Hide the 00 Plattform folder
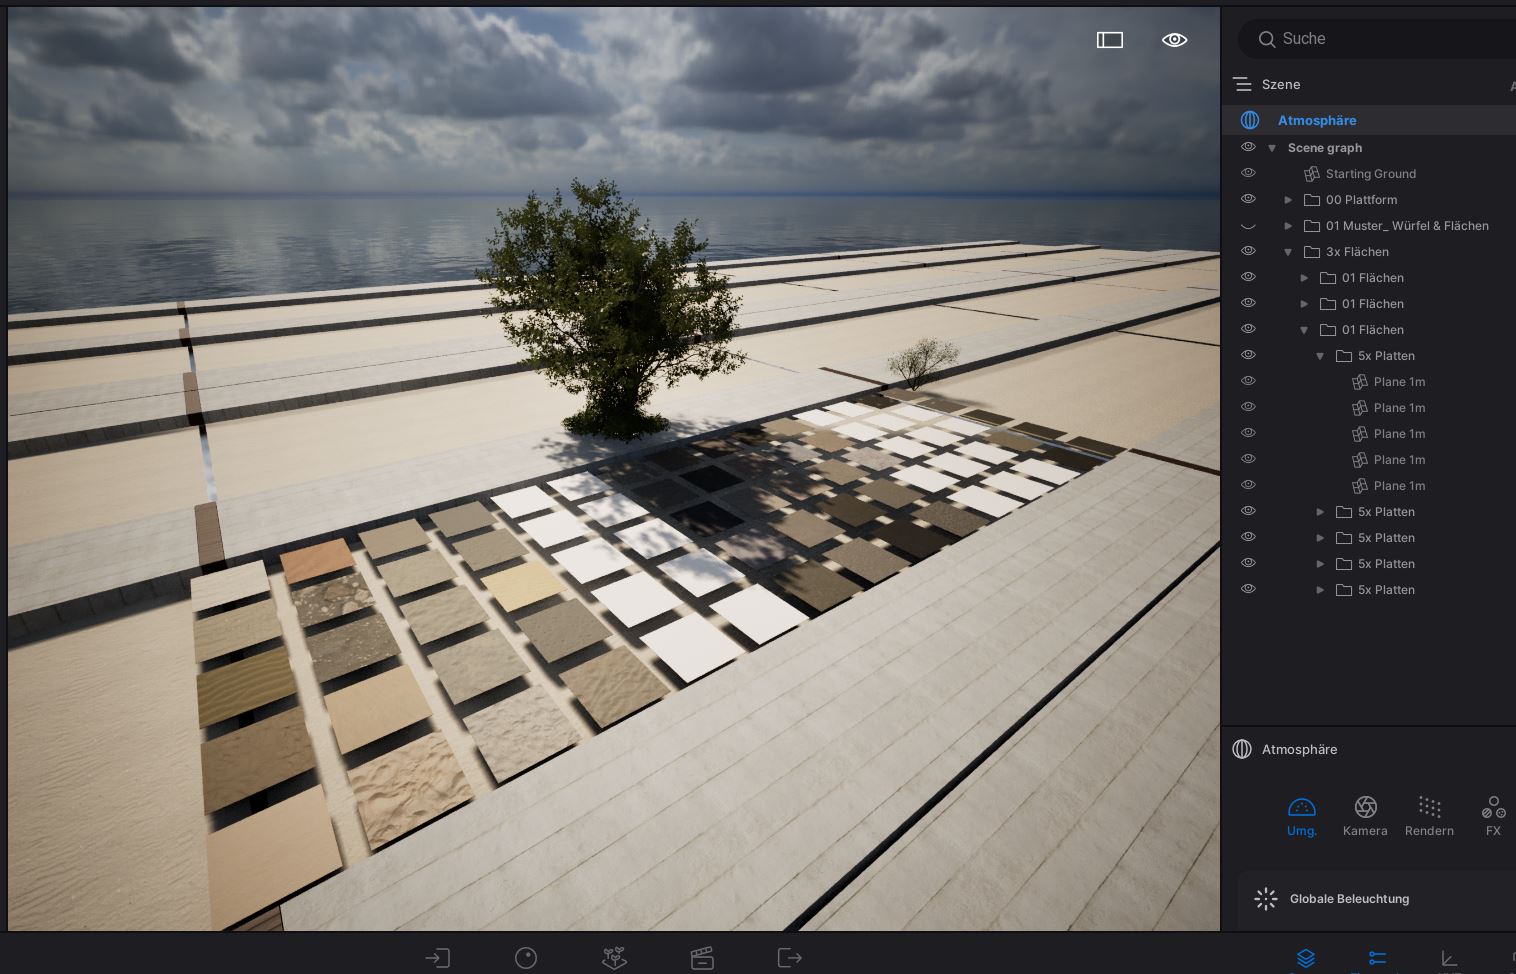1516x974 pixels. click(1248, 199)
